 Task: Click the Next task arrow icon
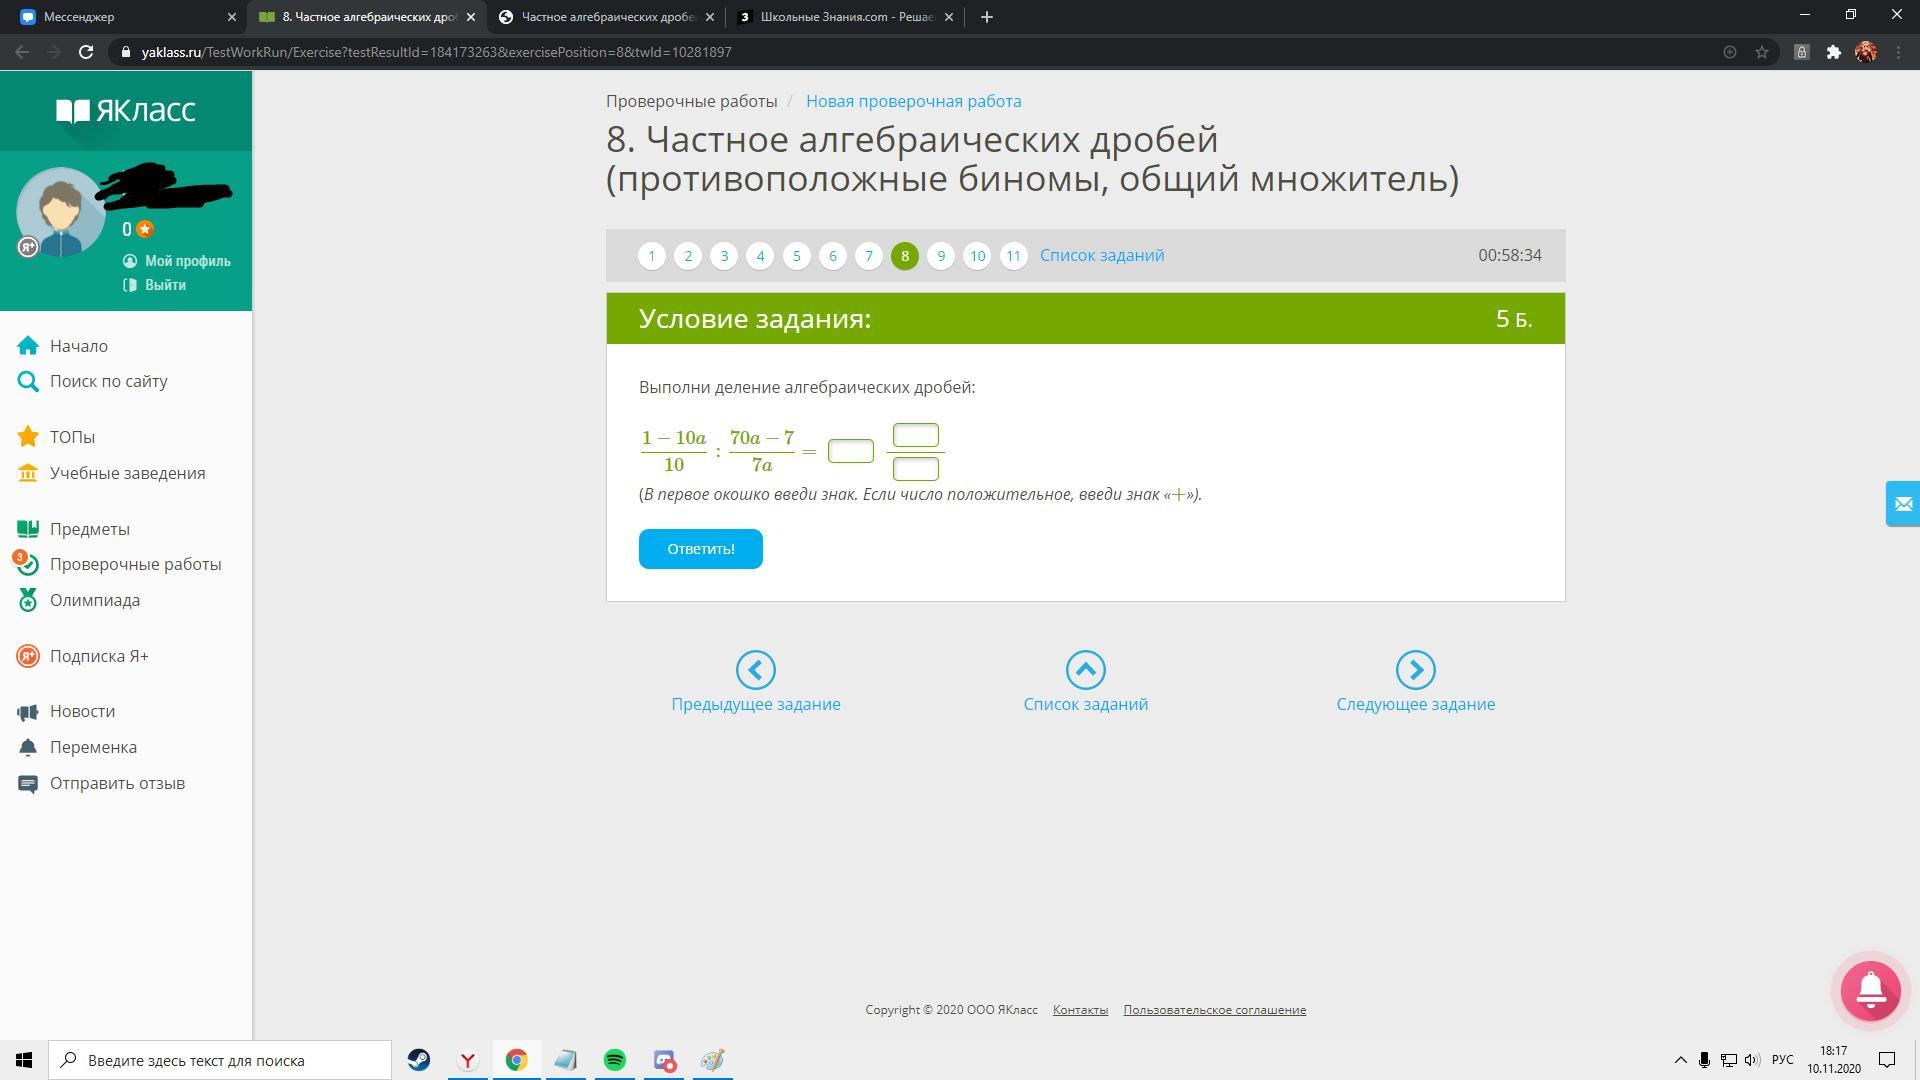pyautogui.click(x=1415, y=670)
